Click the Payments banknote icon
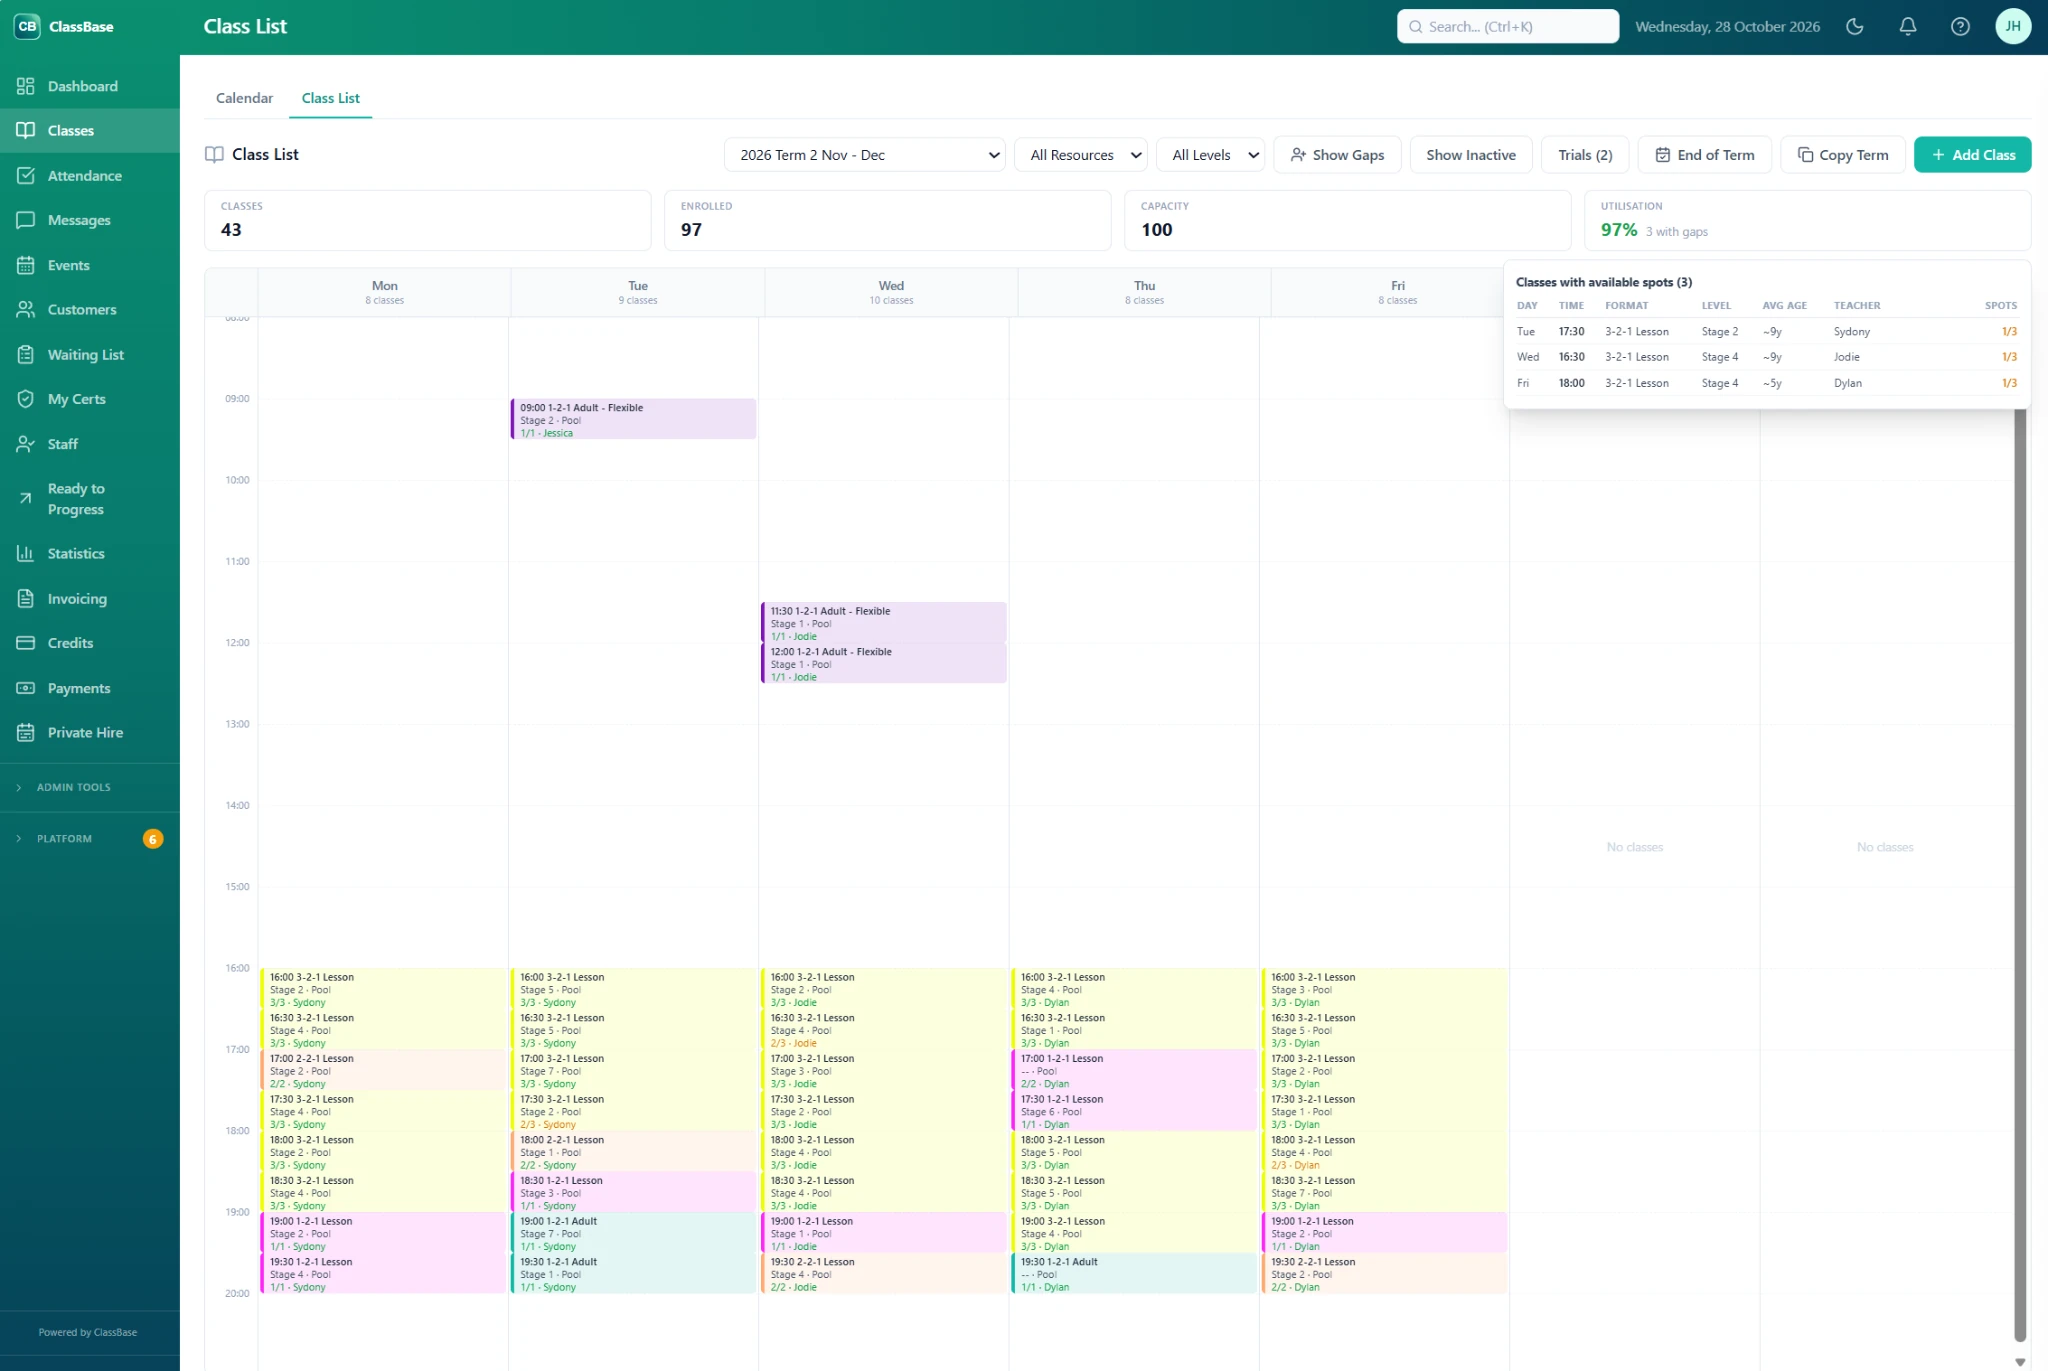 pyautogui.click(x=26, y=688)
